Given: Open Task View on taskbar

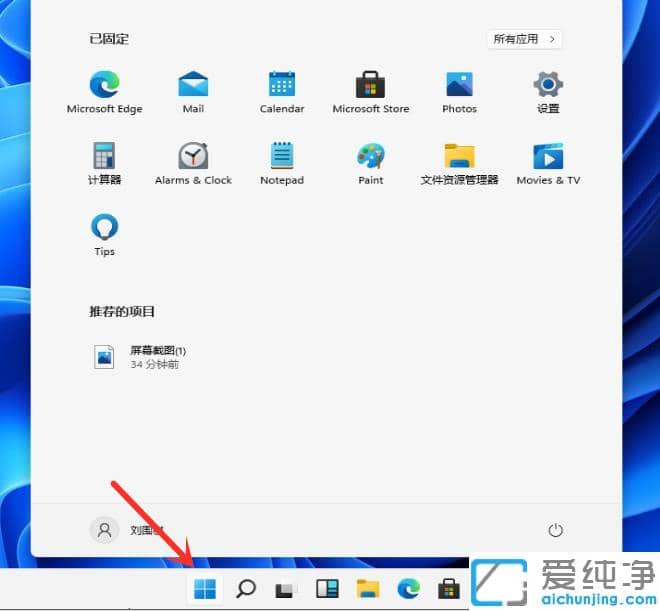Looking at the screenshot, I should pos(286,589).
